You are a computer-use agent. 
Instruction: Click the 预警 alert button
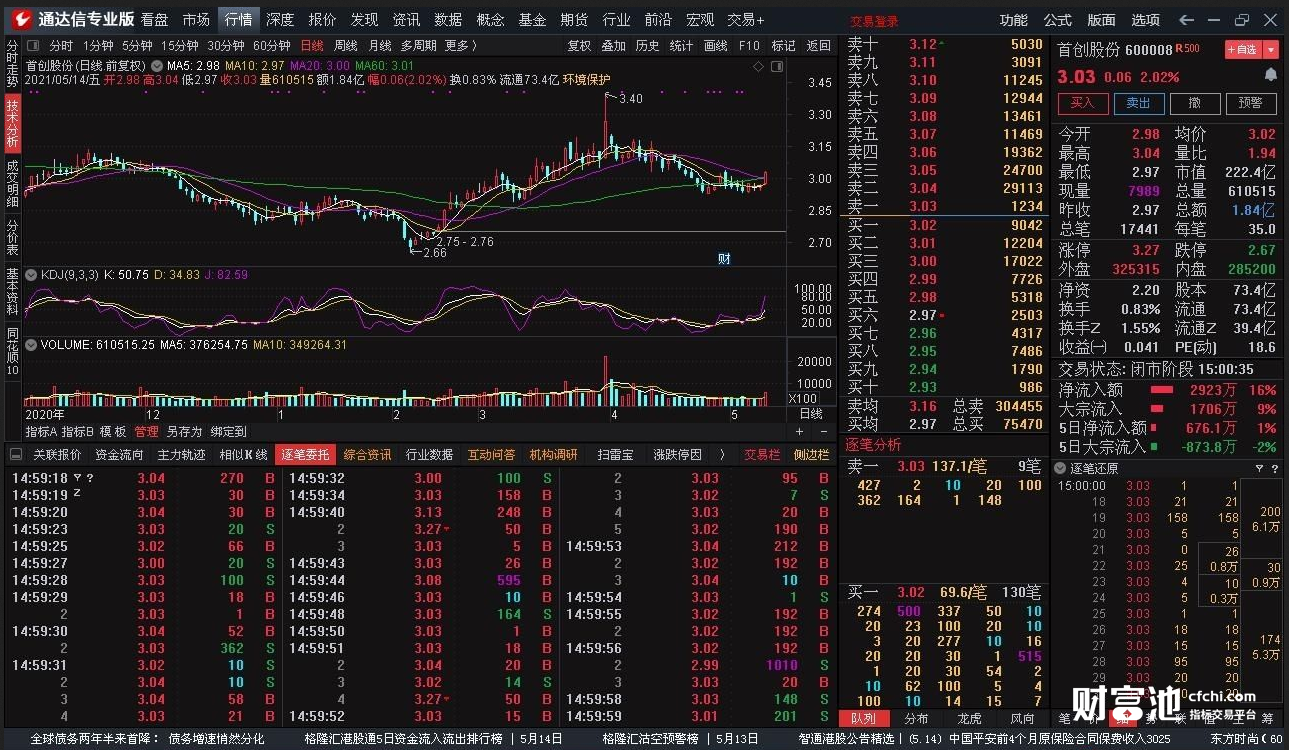(x=1250, y=103)
